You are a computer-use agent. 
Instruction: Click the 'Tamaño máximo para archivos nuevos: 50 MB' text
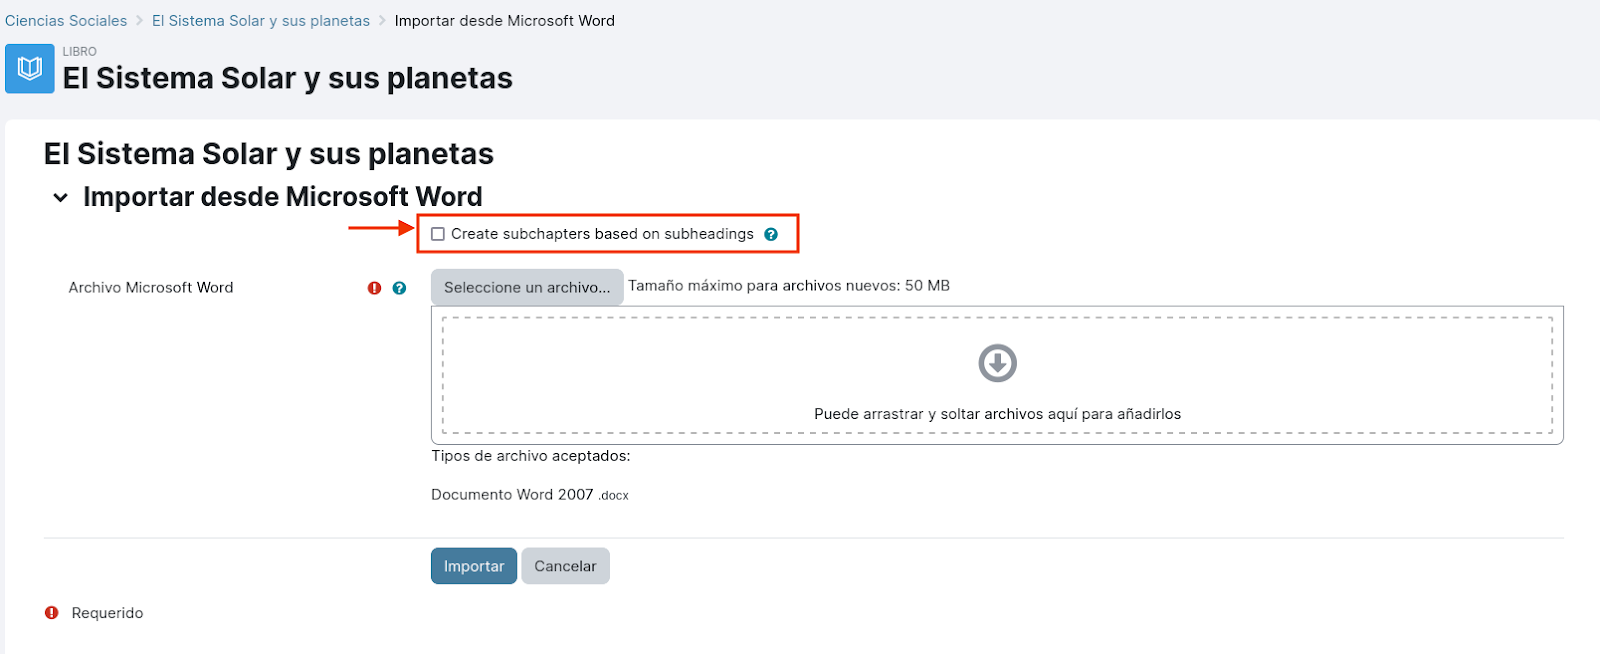pyautogui.click(x=789, y=286)
